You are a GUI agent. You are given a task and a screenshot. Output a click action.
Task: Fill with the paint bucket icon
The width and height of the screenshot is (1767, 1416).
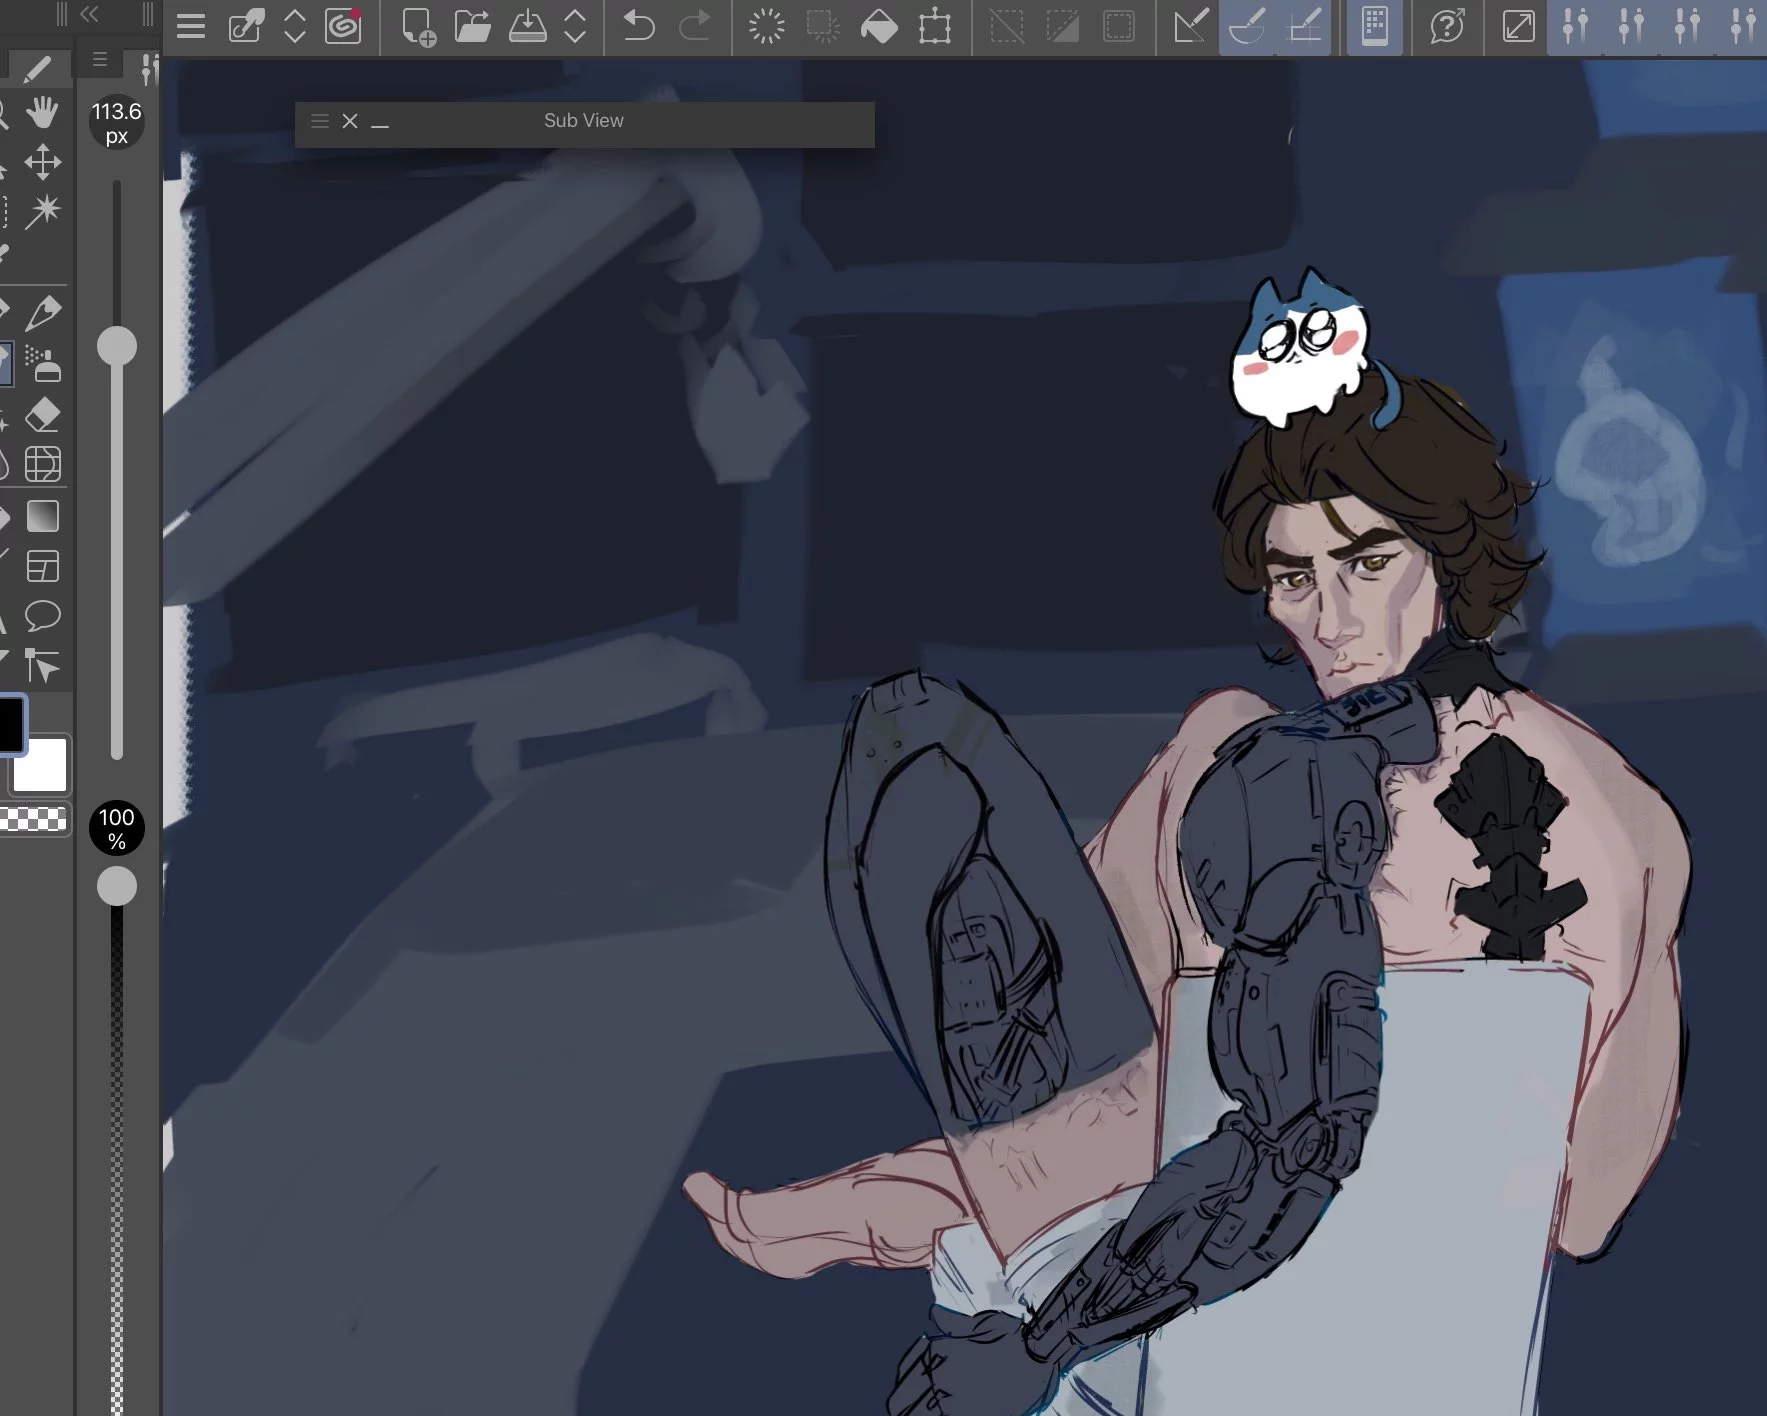pyautogui.click(x=879, y=26)
